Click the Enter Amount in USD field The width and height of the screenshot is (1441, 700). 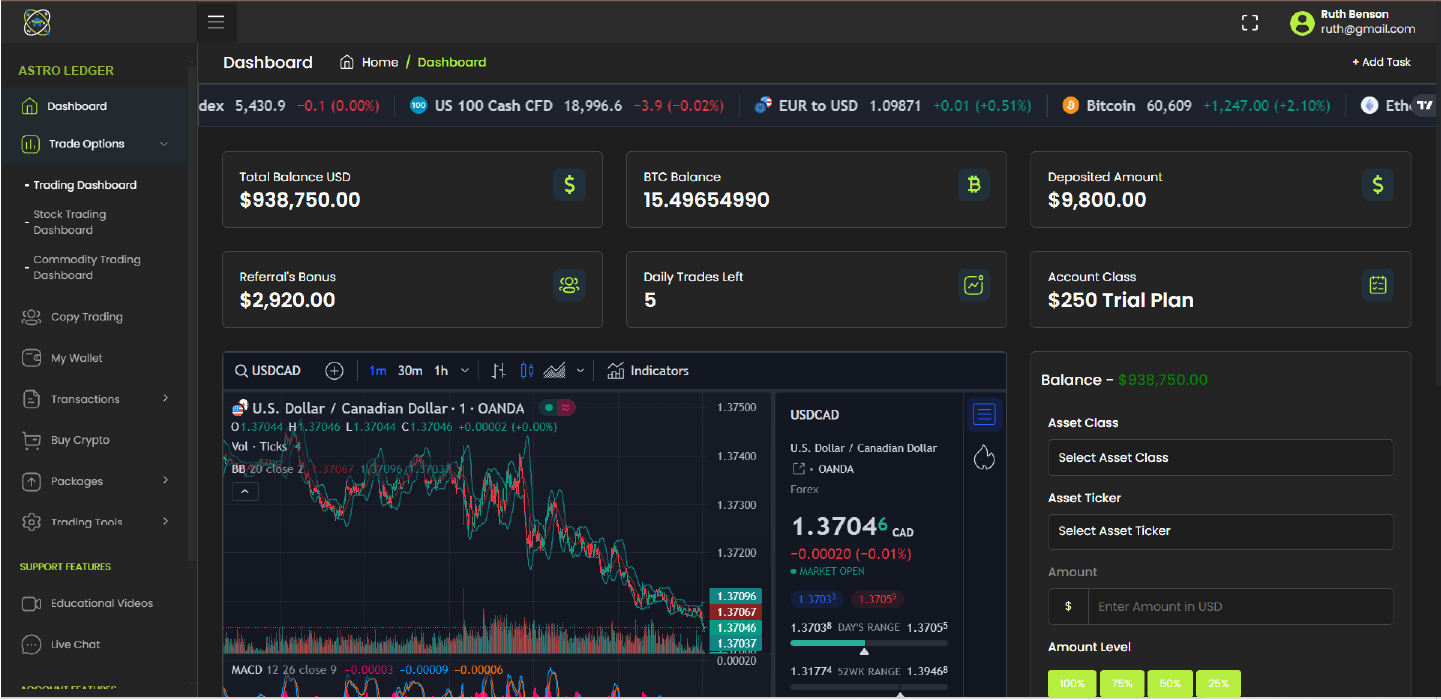(x=1240, y=607)
